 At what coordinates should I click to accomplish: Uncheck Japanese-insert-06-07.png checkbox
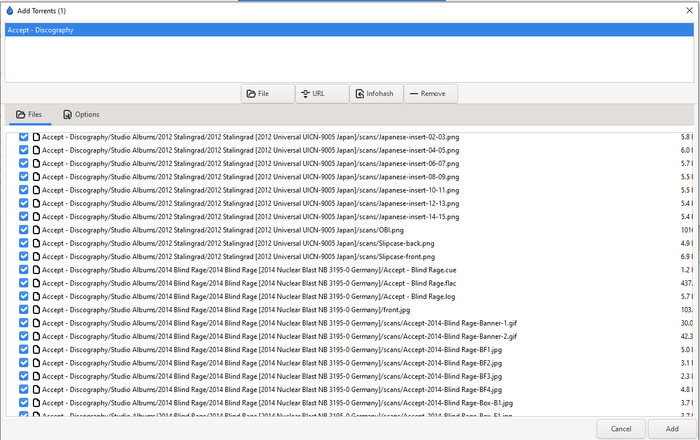point(24,163)
